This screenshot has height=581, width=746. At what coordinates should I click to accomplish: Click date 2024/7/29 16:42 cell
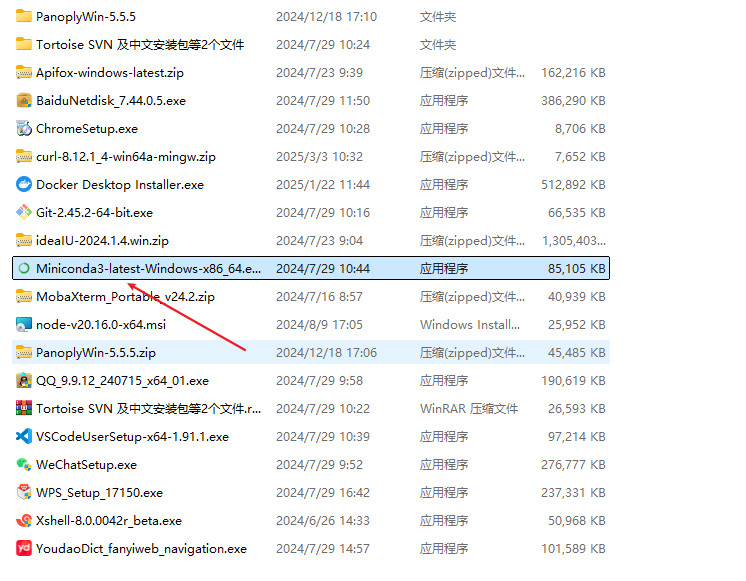coord(323,492)
